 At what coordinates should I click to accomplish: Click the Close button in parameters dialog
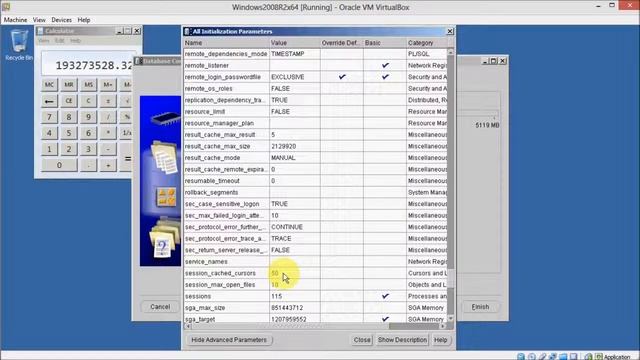pyautogui.click(x=362, y=340)
